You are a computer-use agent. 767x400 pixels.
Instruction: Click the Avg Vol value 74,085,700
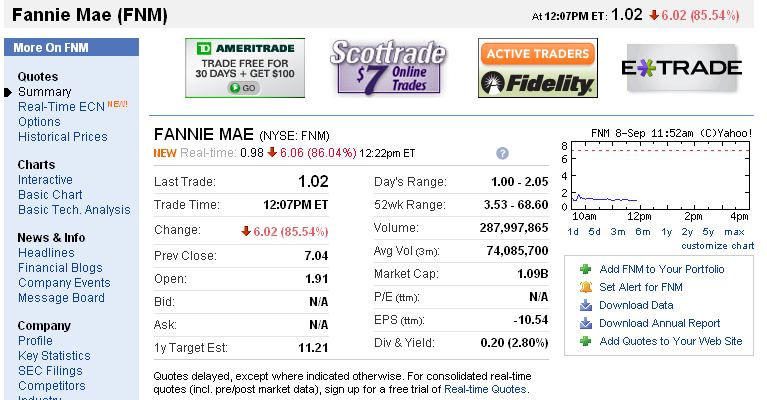coord(517,251)
